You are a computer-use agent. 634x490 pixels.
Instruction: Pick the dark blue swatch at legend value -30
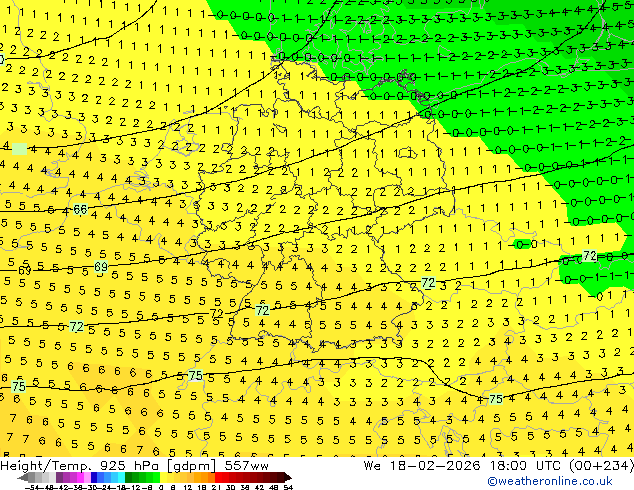click(x=94, y=477)
